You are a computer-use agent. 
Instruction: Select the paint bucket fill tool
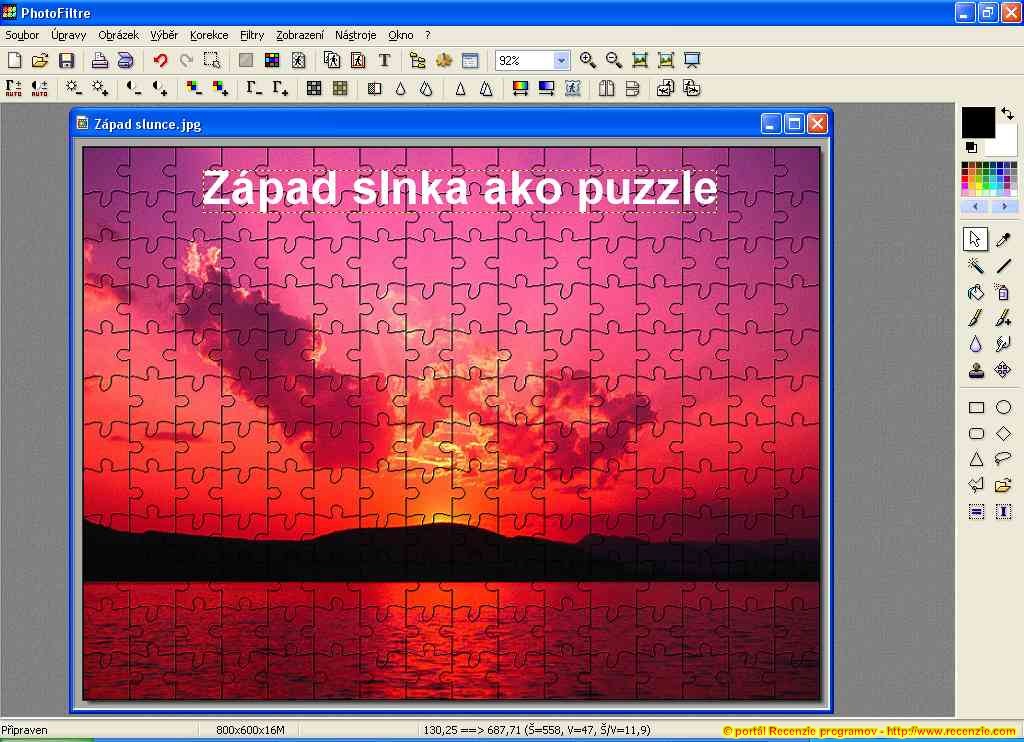[976, 292]
